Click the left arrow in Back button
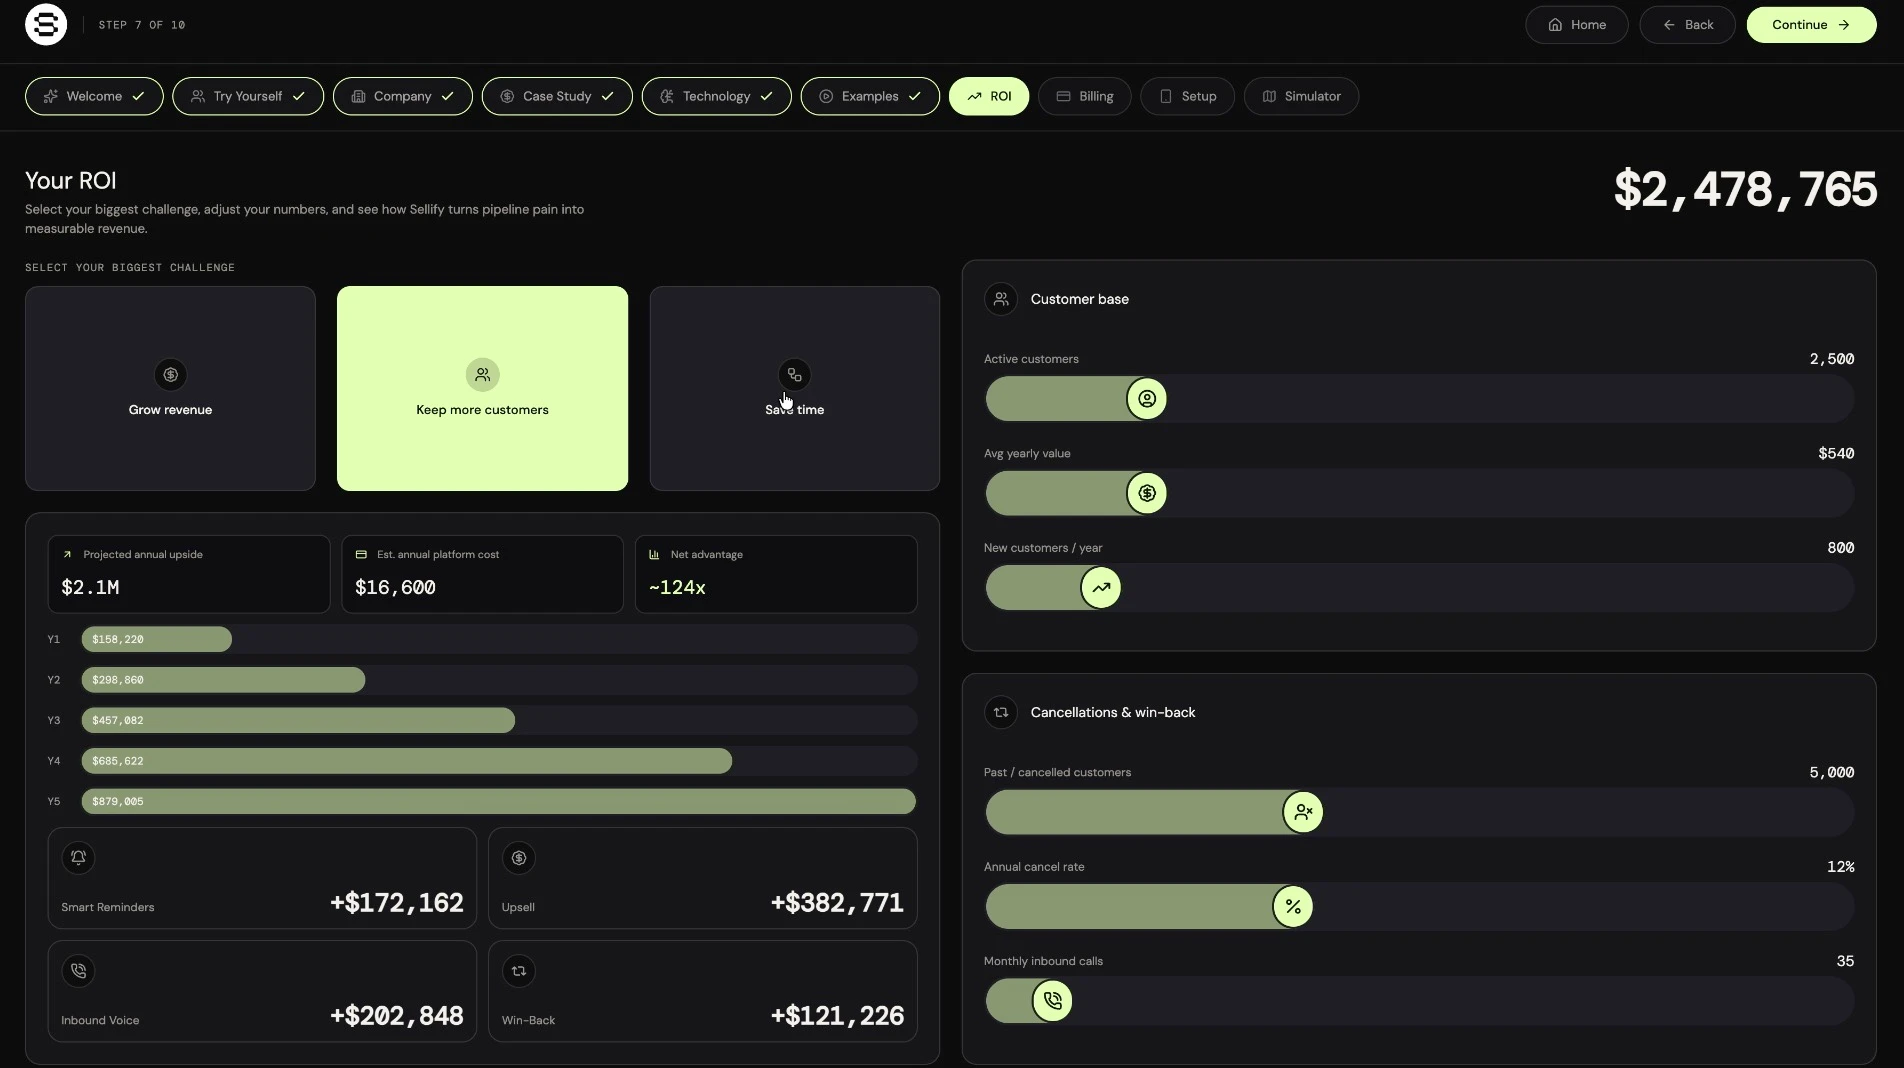This screenshot has height=1068, width=1904. point(1669,25)
